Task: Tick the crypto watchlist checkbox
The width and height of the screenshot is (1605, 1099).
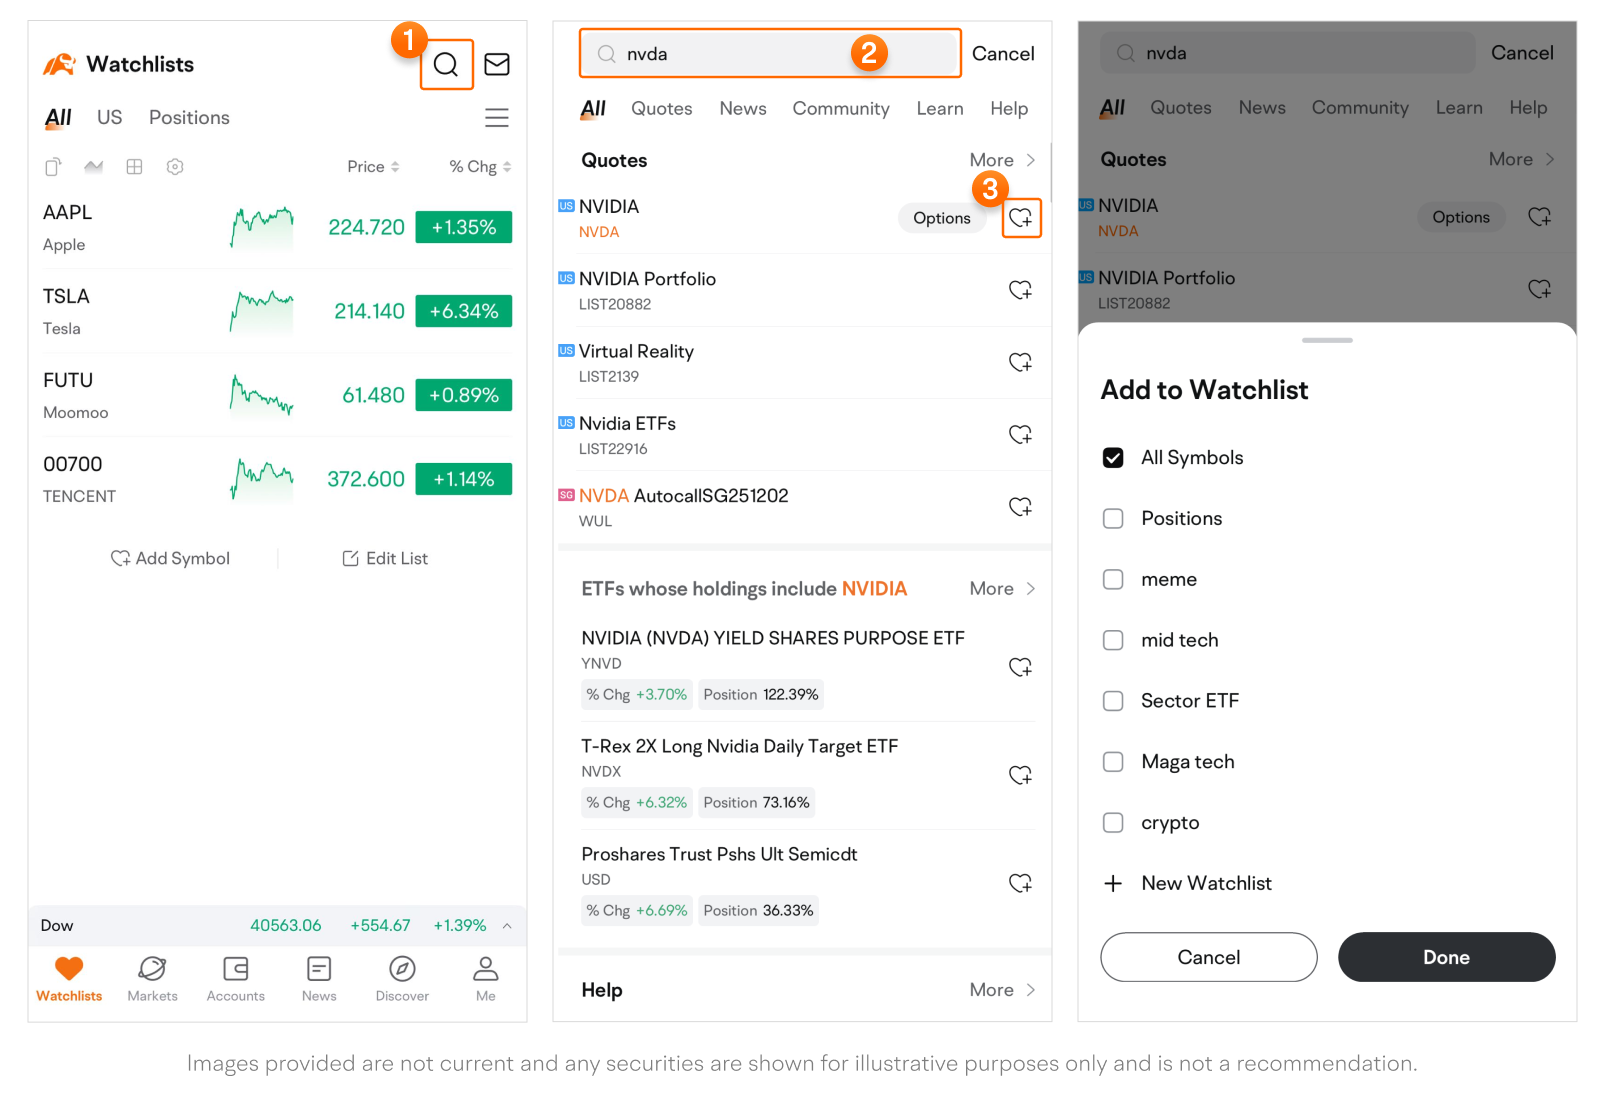Action: (1113, 823)
